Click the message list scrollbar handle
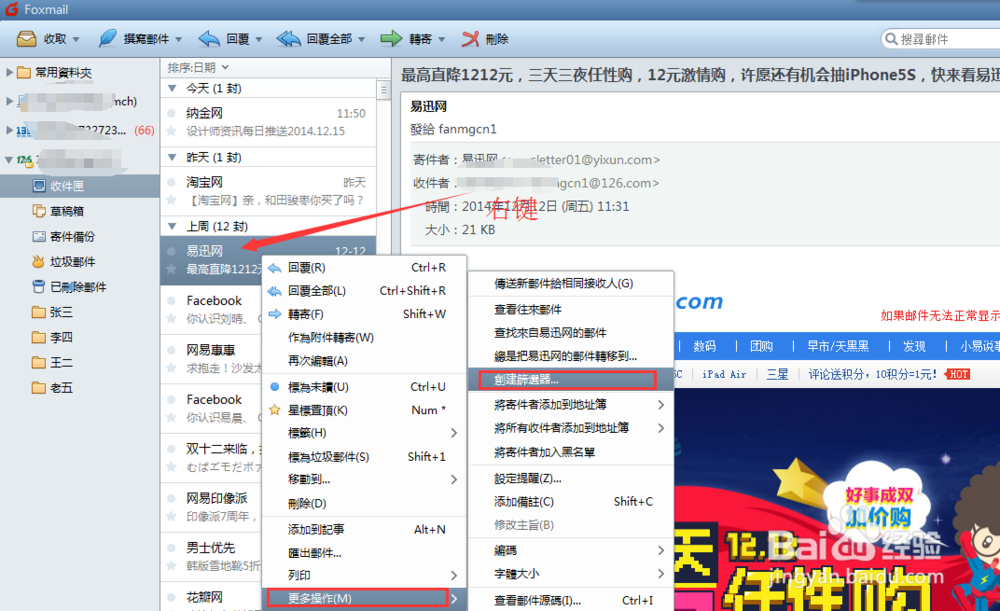 pyautogui.click(x=383, y=90)
